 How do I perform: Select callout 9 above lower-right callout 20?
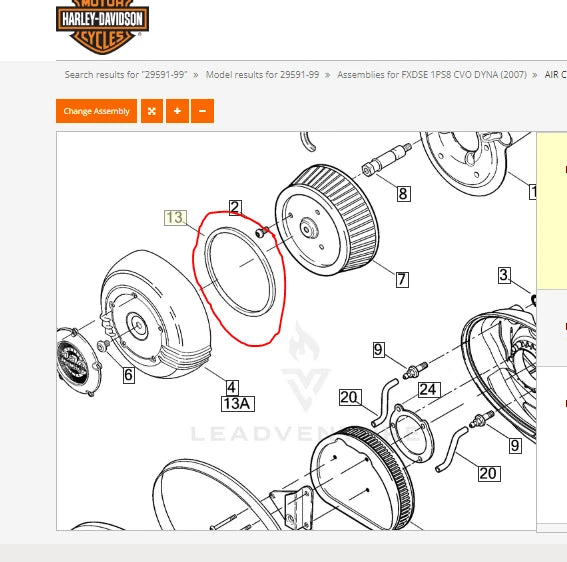click(x=515, y=446)
